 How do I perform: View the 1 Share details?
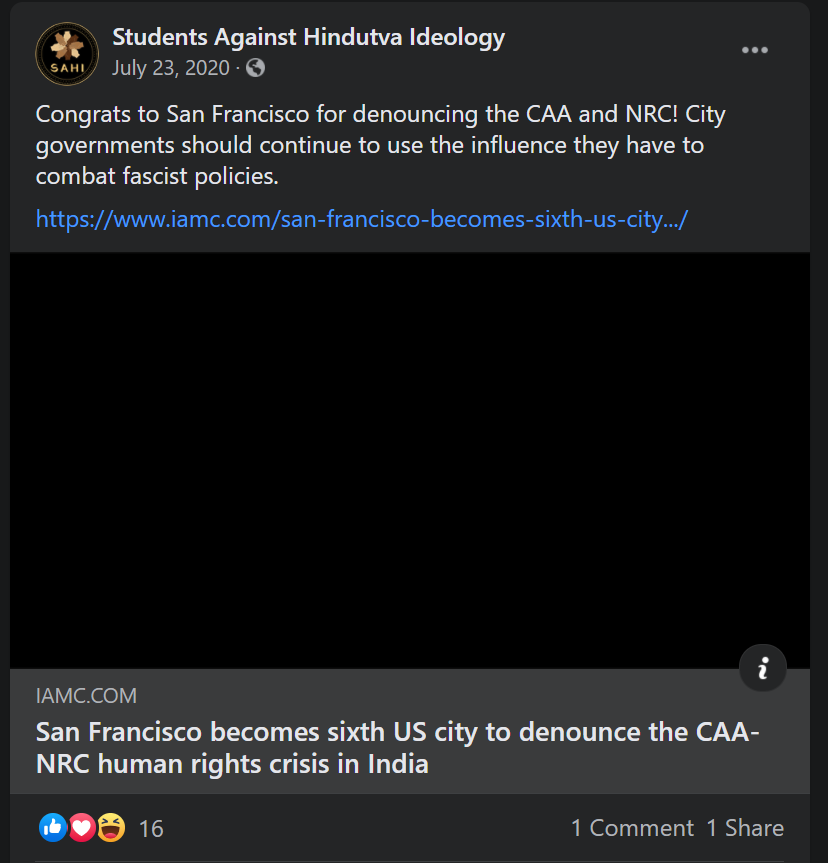click(745, 828)
